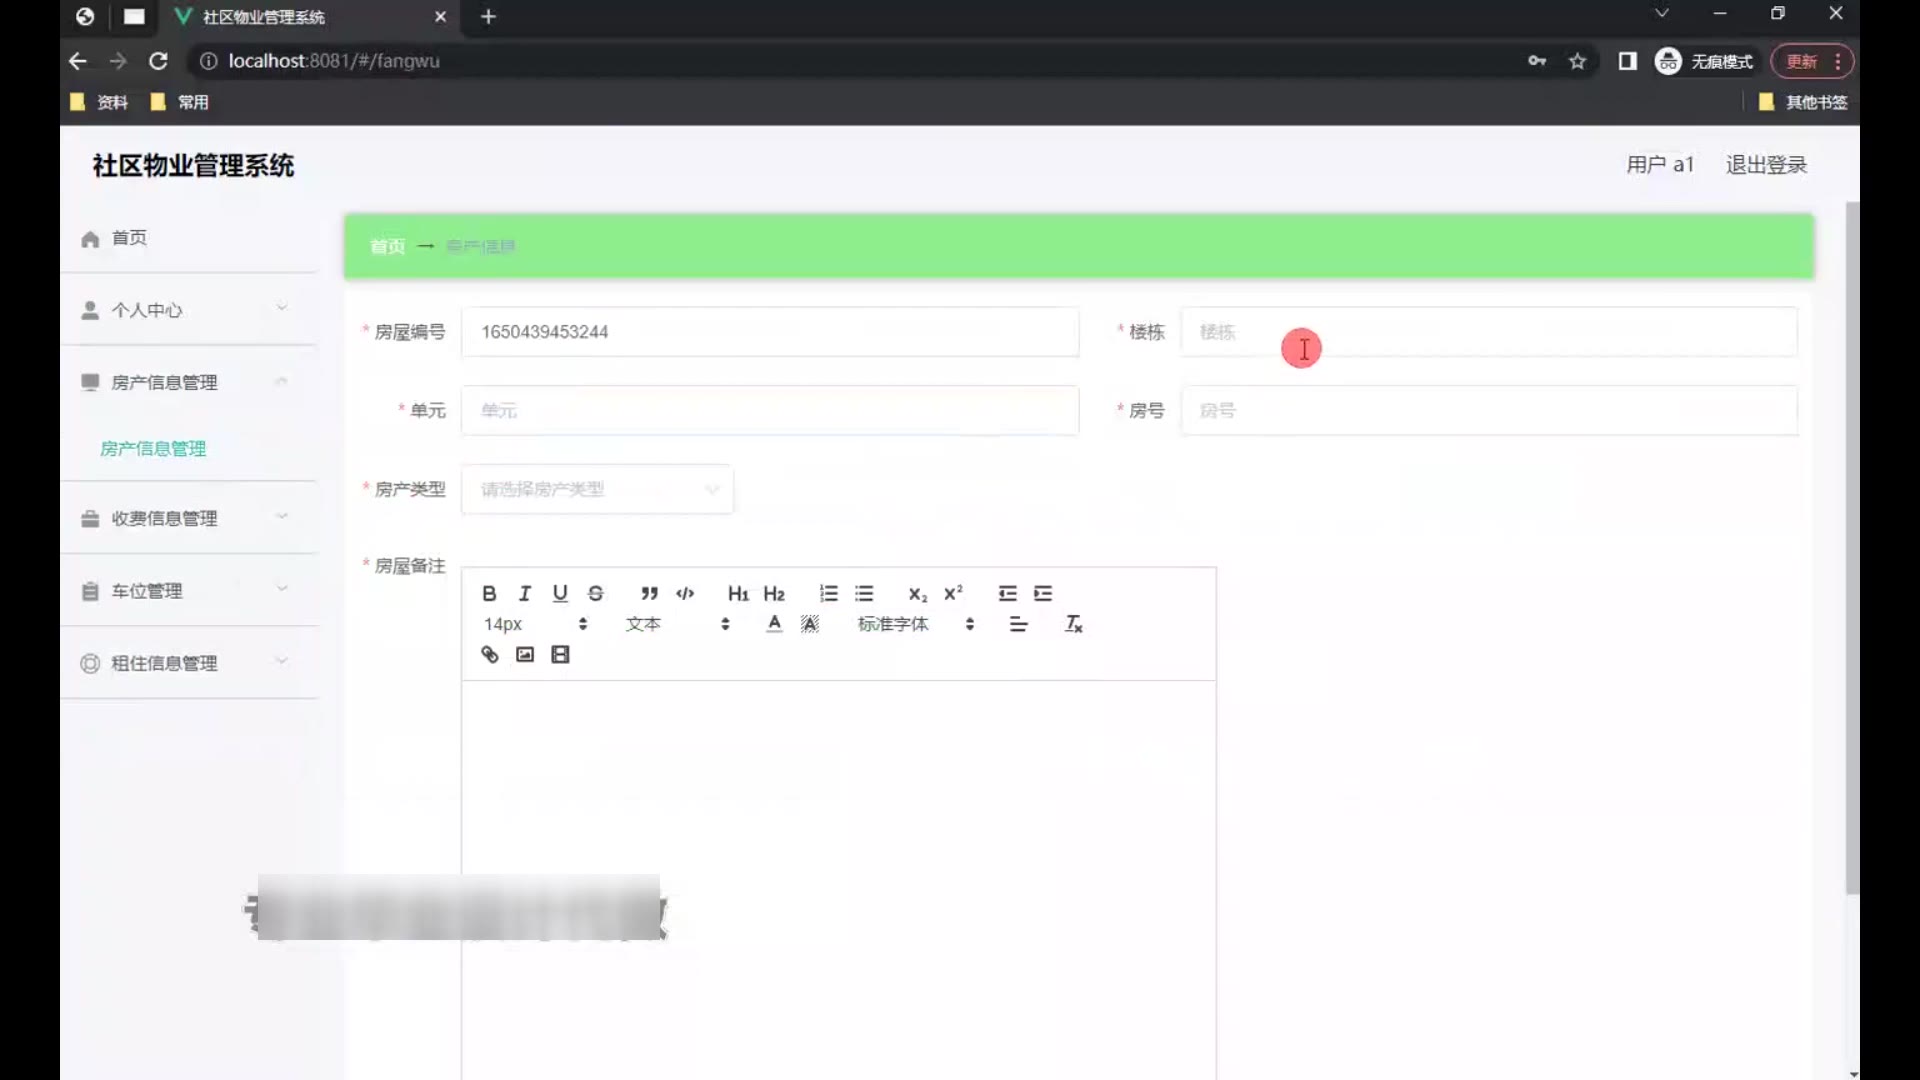1920x1080 pixels.
Task: Toggle bold formatting
Action: [489, 593]
